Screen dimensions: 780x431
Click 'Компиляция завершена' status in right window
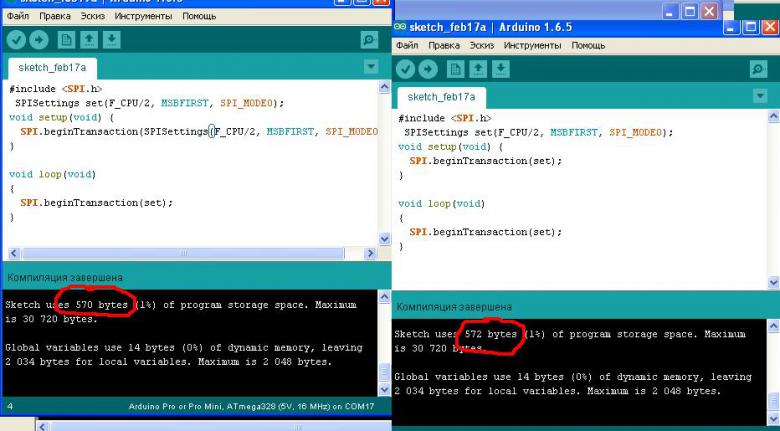[x=454, y=307]
